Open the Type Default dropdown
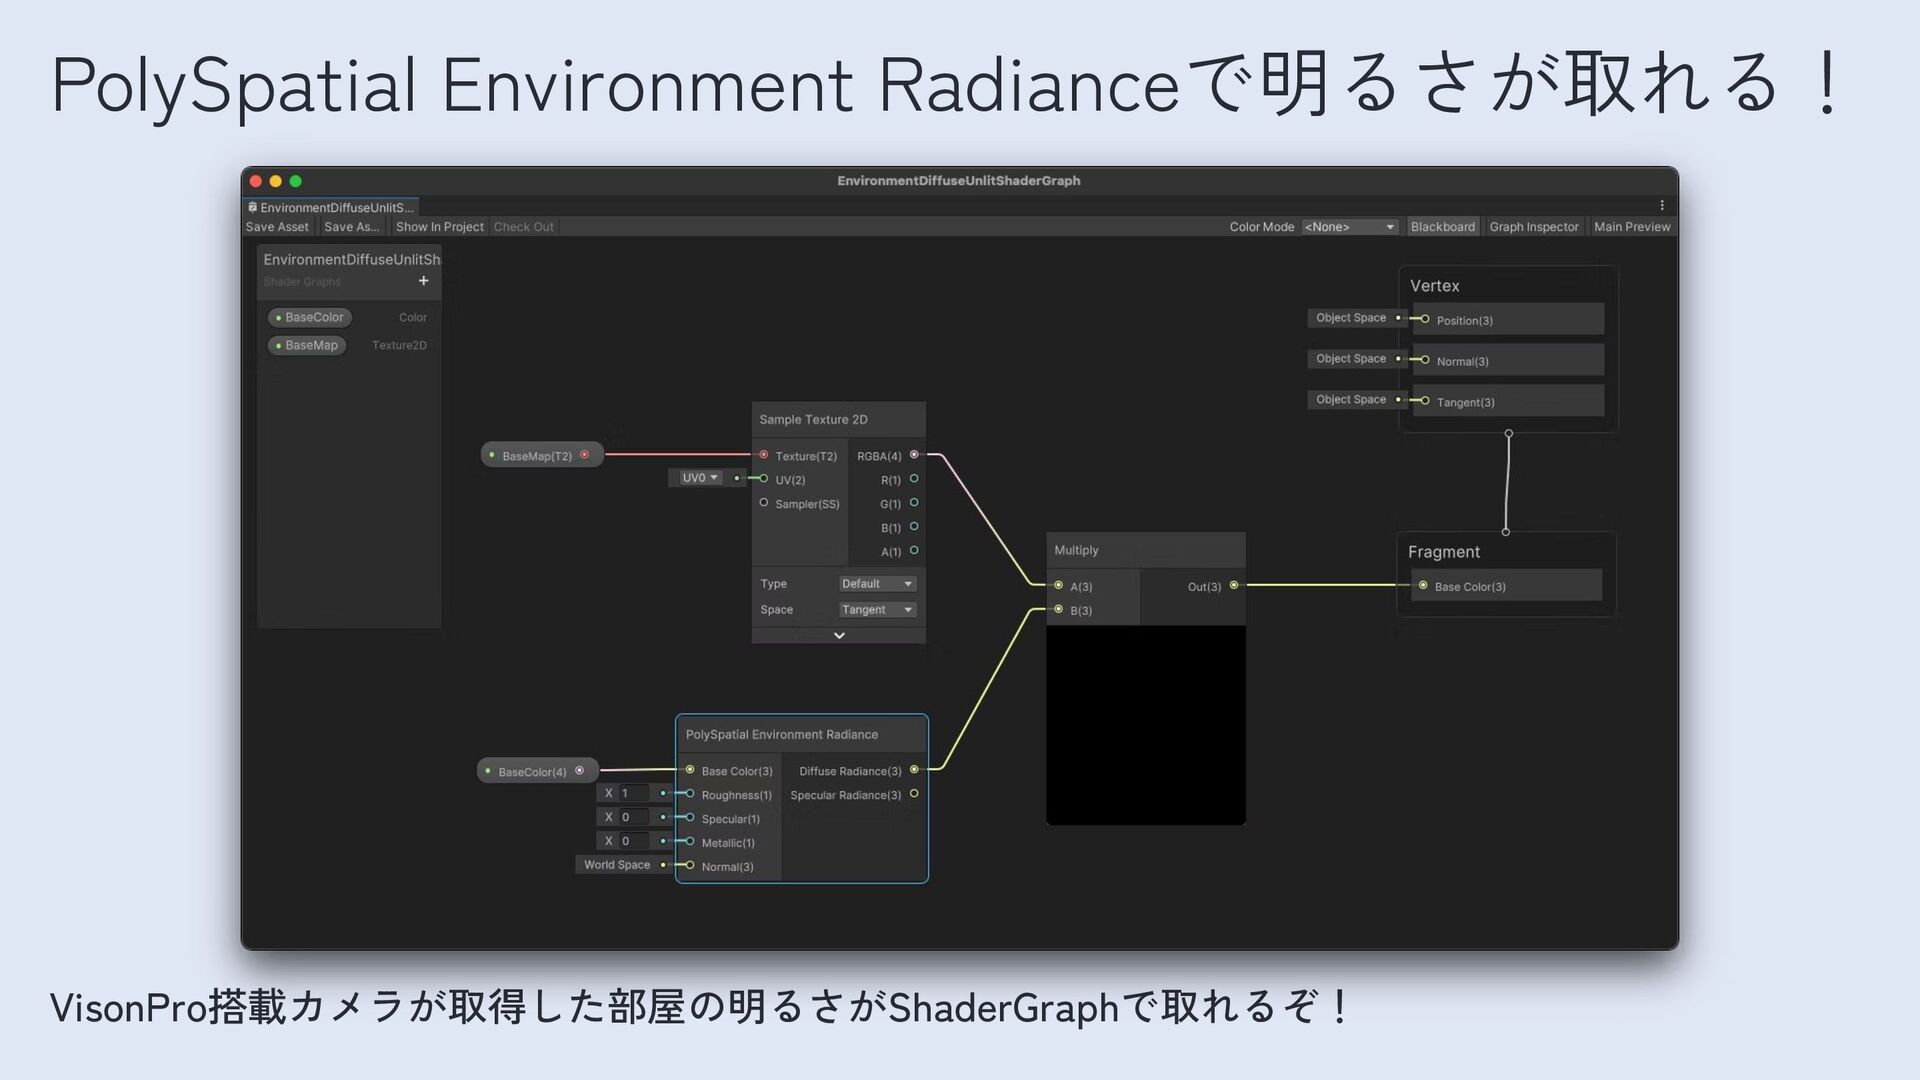 [877, 584]
